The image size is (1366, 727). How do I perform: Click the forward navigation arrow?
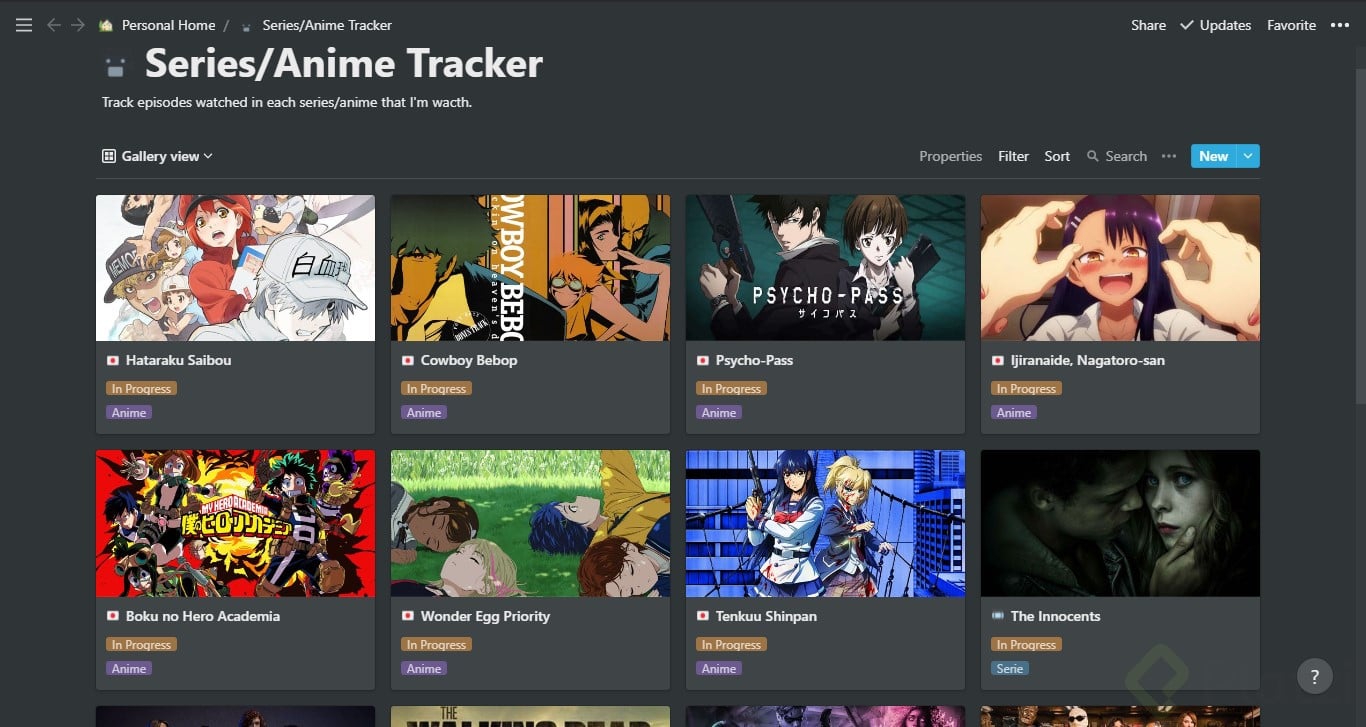click(x=76, y=25)
